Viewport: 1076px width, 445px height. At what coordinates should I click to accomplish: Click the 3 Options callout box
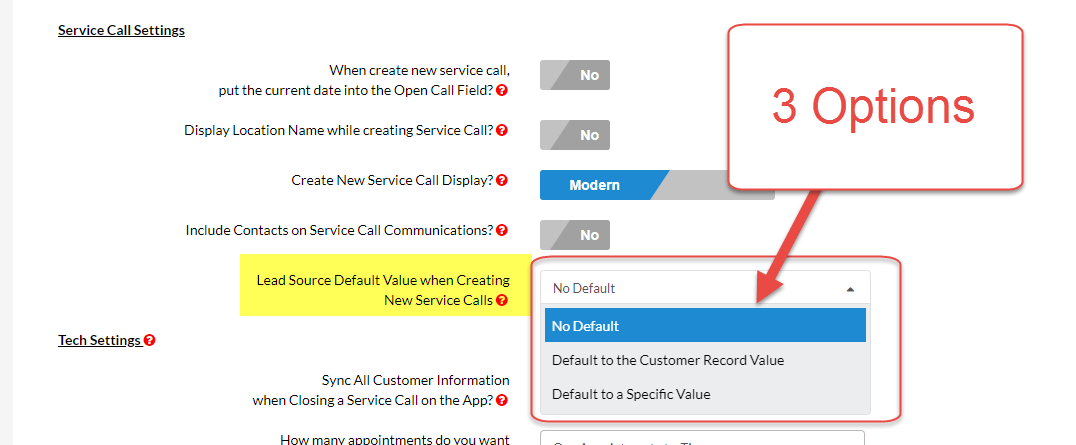point(873,106)
